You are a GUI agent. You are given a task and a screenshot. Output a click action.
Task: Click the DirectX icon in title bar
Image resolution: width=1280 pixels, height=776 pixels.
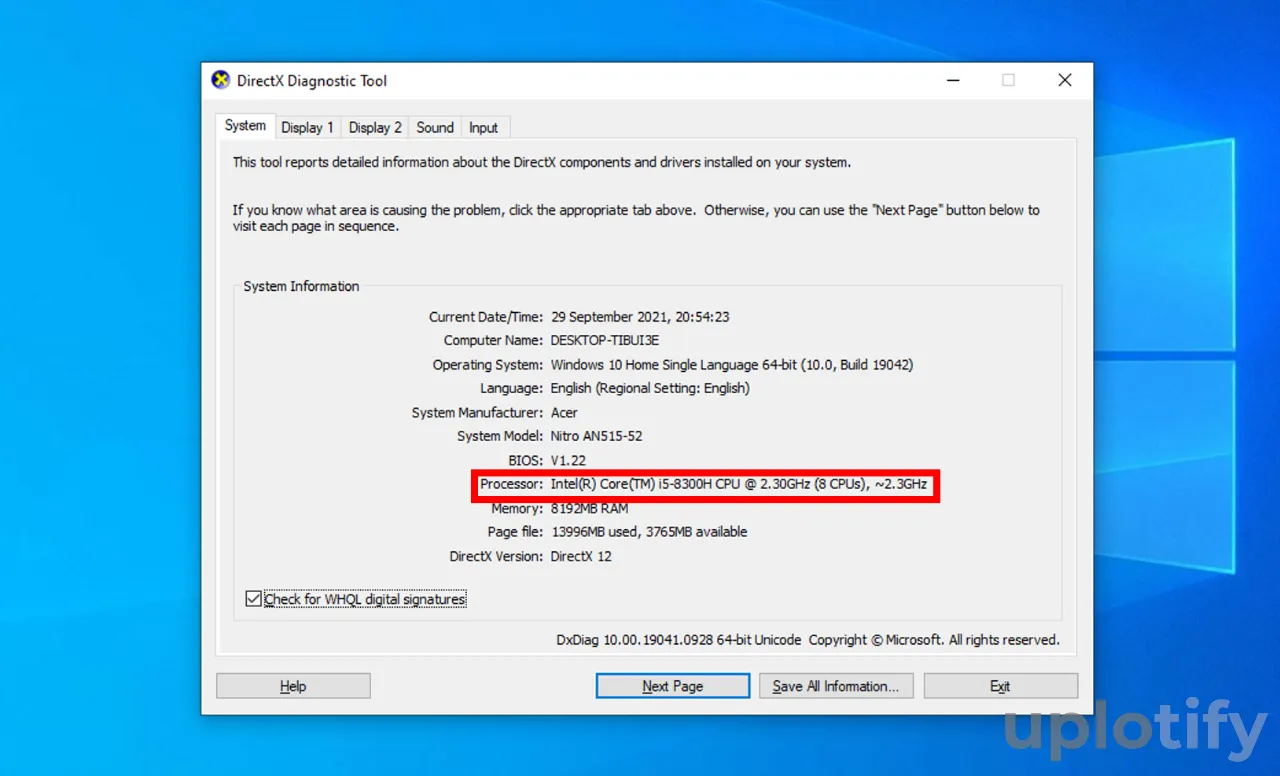(x=220, y=80)
